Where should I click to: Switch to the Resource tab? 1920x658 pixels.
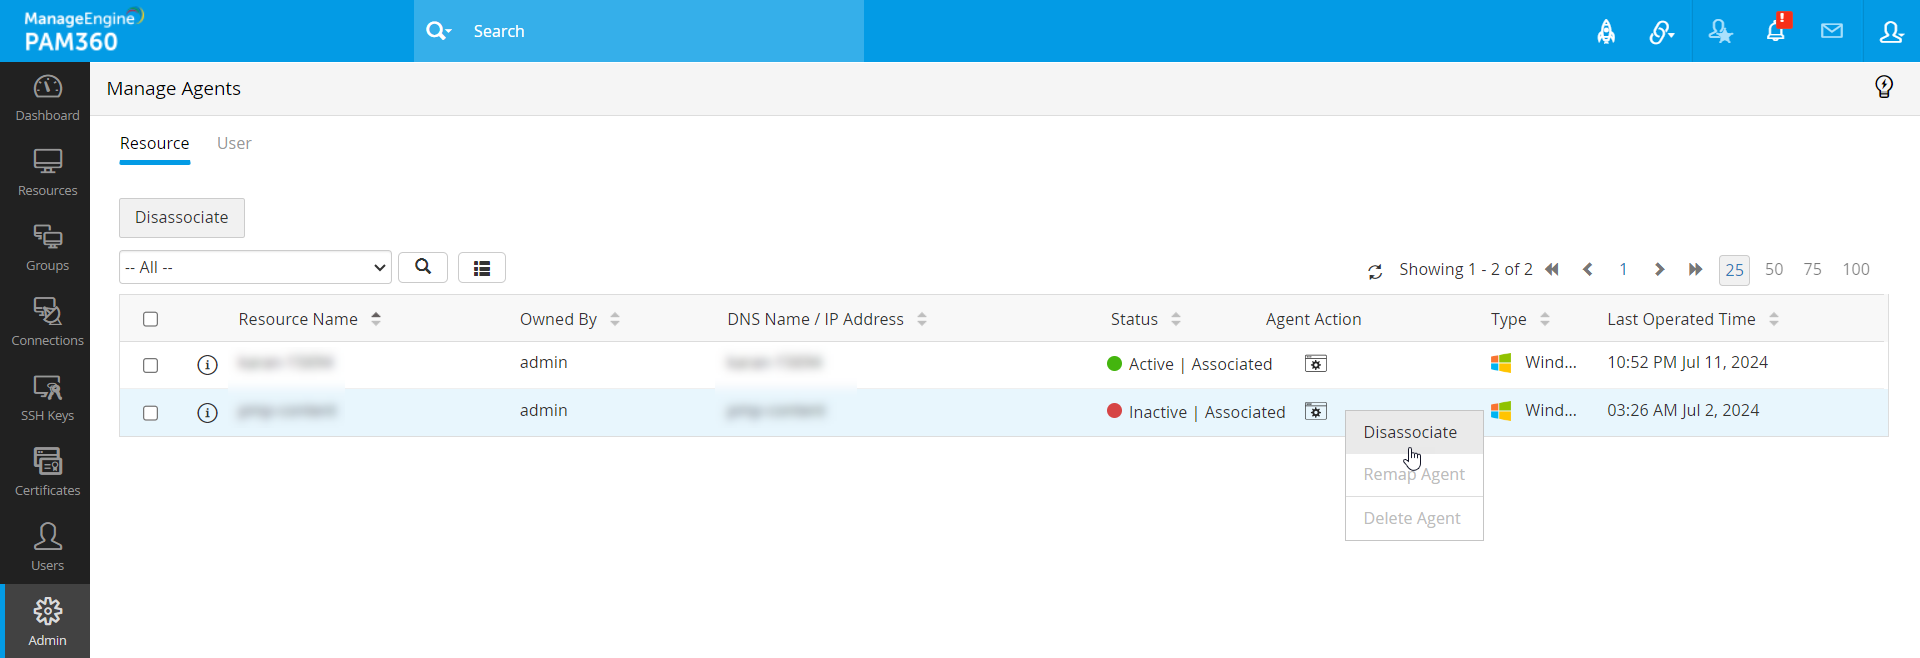tap(155, 144)
